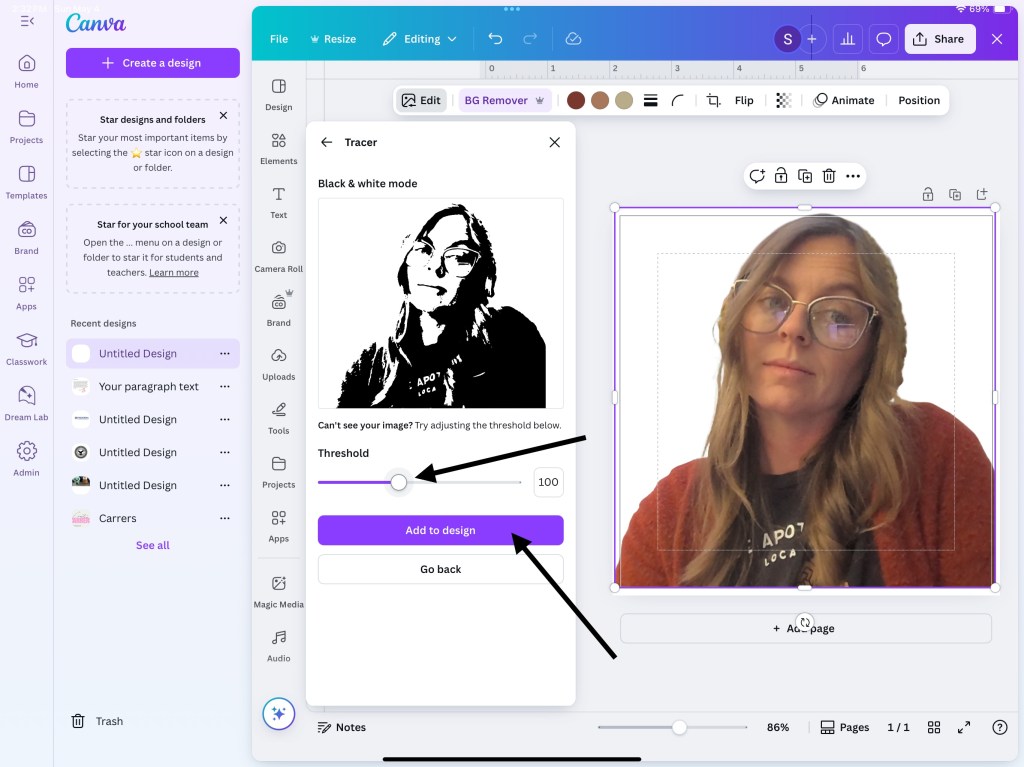Click the transparency checkerboard icon
The width and height of the screenshot is (1024, 767).
pos(784,100)
